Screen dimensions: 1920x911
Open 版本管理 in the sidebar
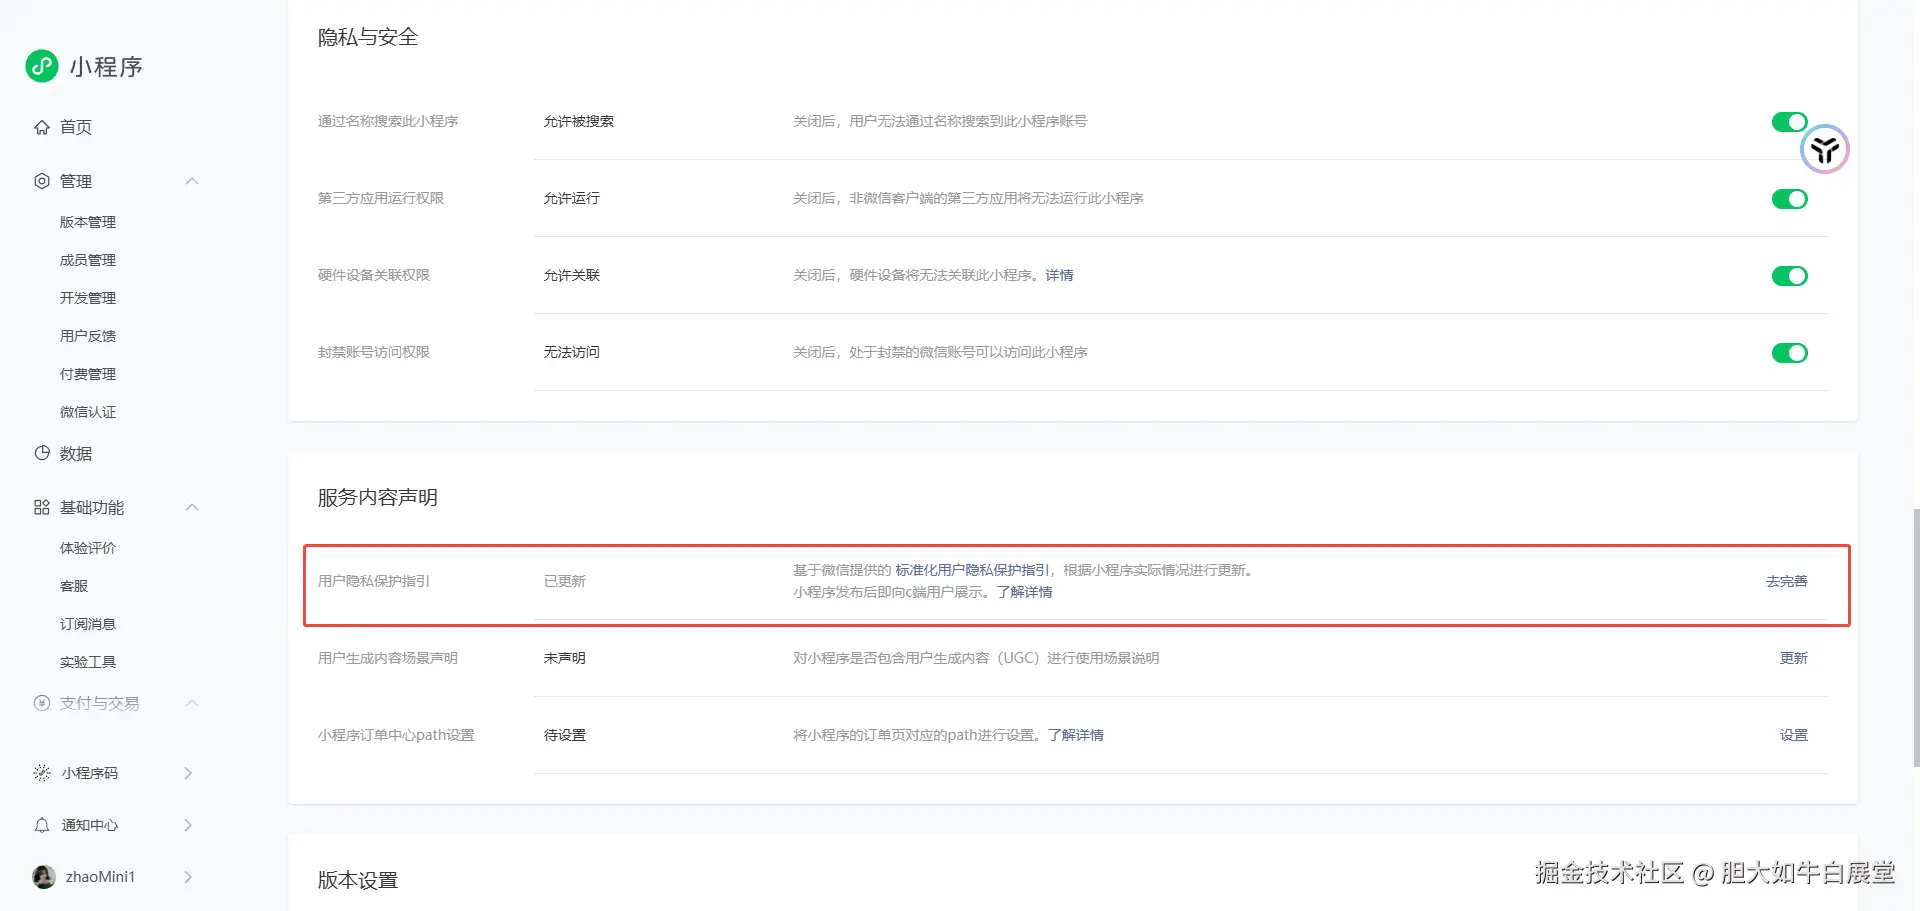pyautogui.click(x=88, y=222)
